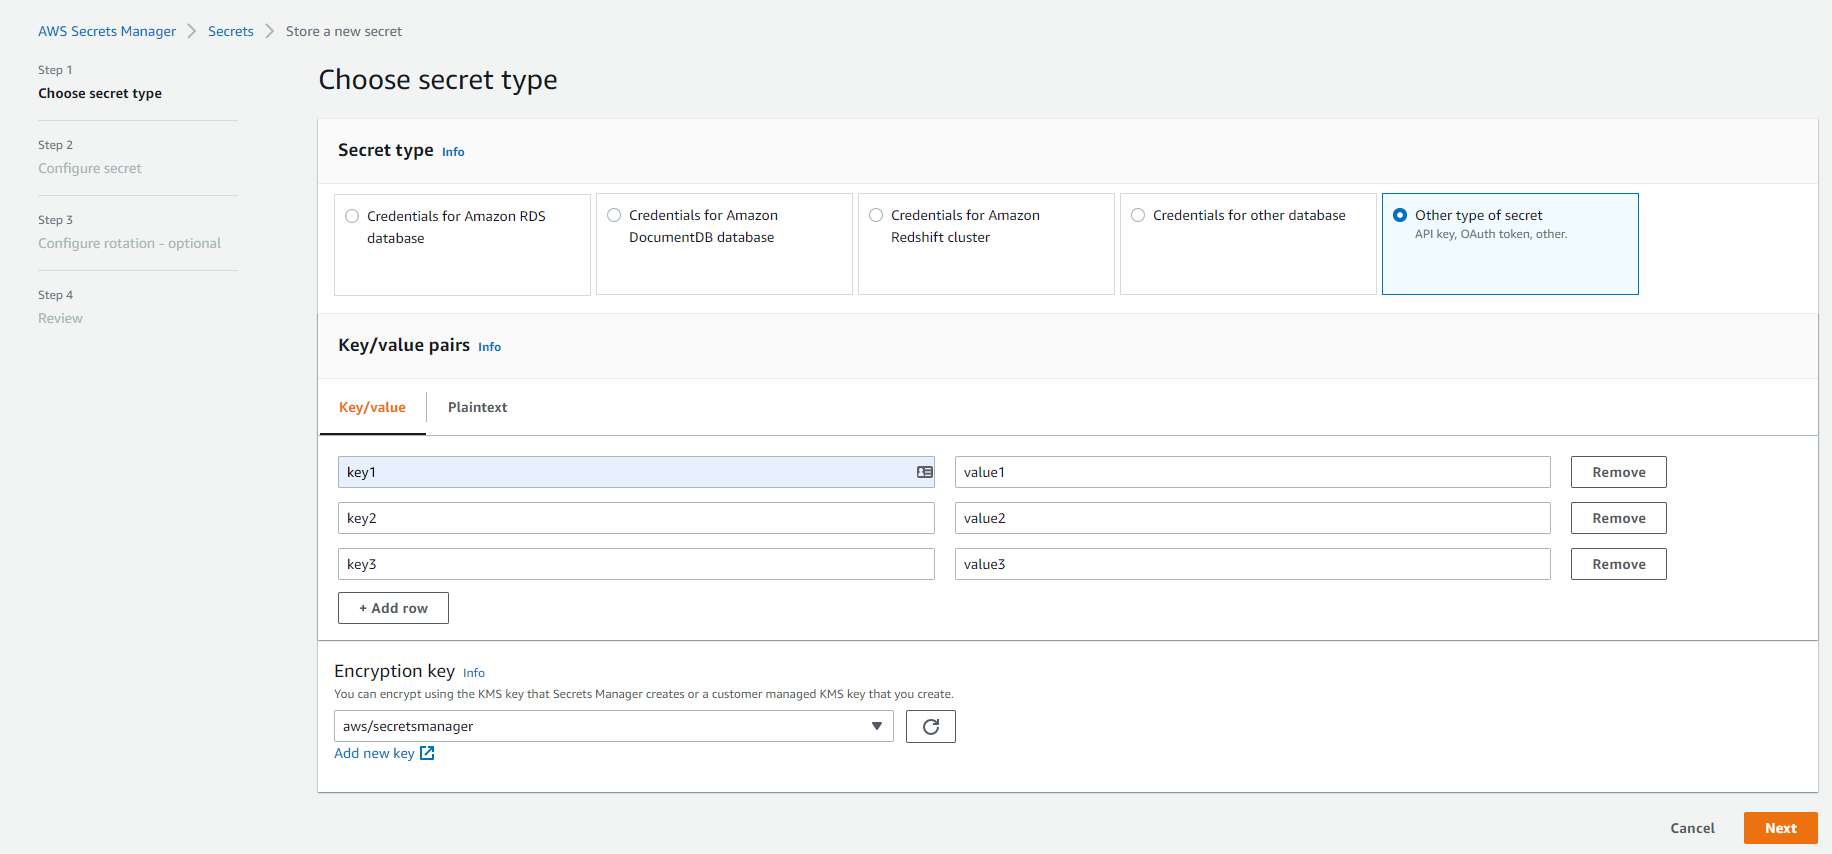
Task: Open the aws/secretsmanager encryption key dropdown
Action: [613, 726]
